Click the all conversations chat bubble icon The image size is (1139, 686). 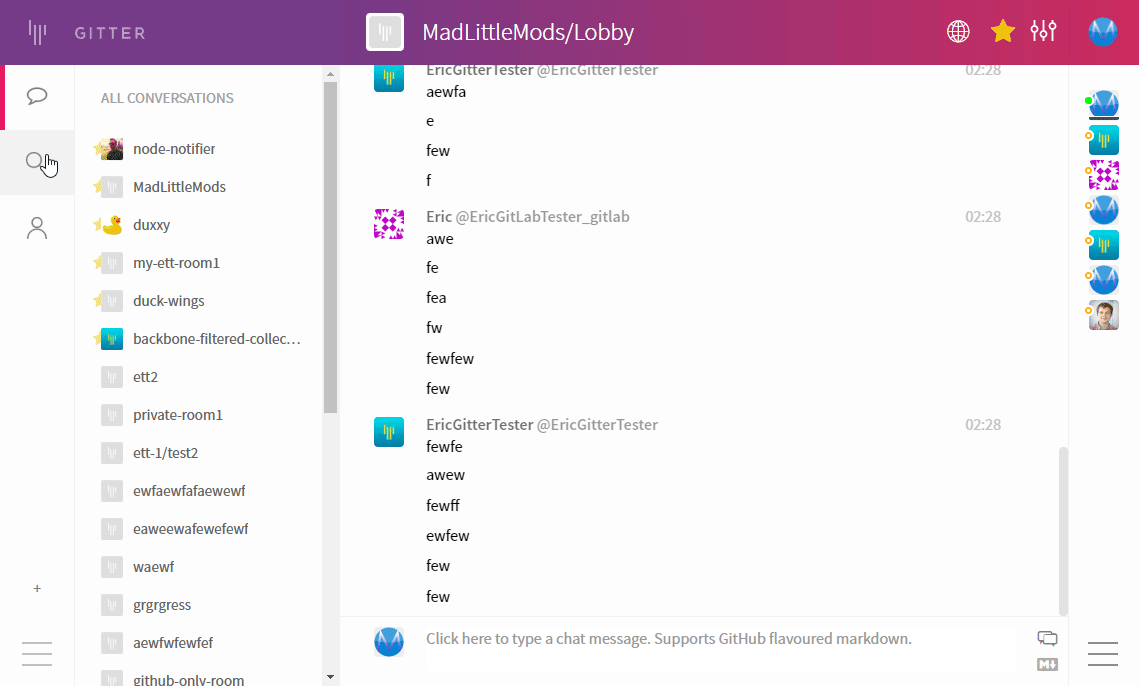click(x=37, y=96)
